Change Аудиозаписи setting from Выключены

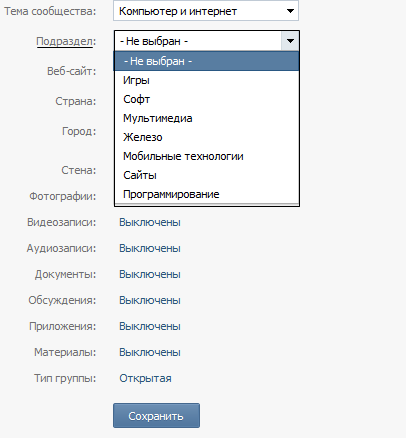pos(150,248)
